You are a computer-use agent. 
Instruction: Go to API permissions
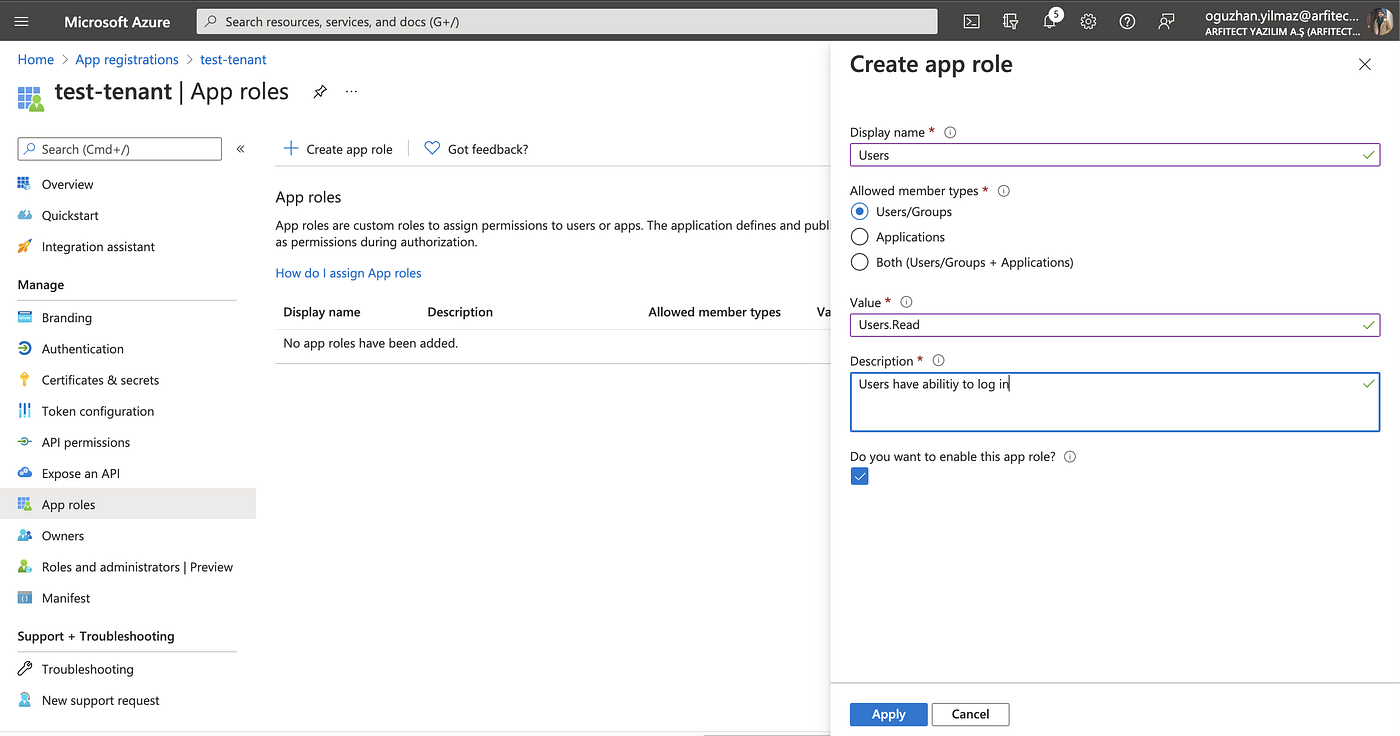tap(85, 442)
